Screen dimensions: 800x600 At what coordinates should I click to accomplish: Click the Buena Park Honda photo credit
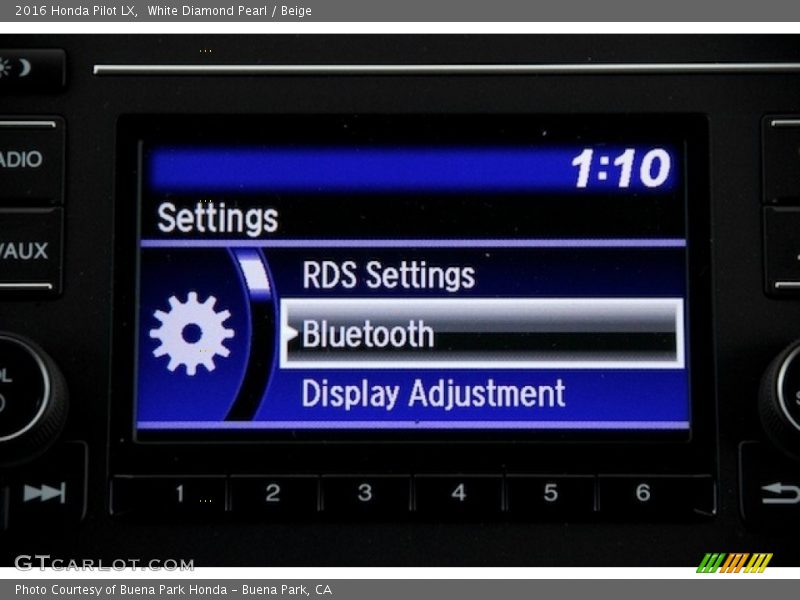pyautogui.click(x=173, y=590)
